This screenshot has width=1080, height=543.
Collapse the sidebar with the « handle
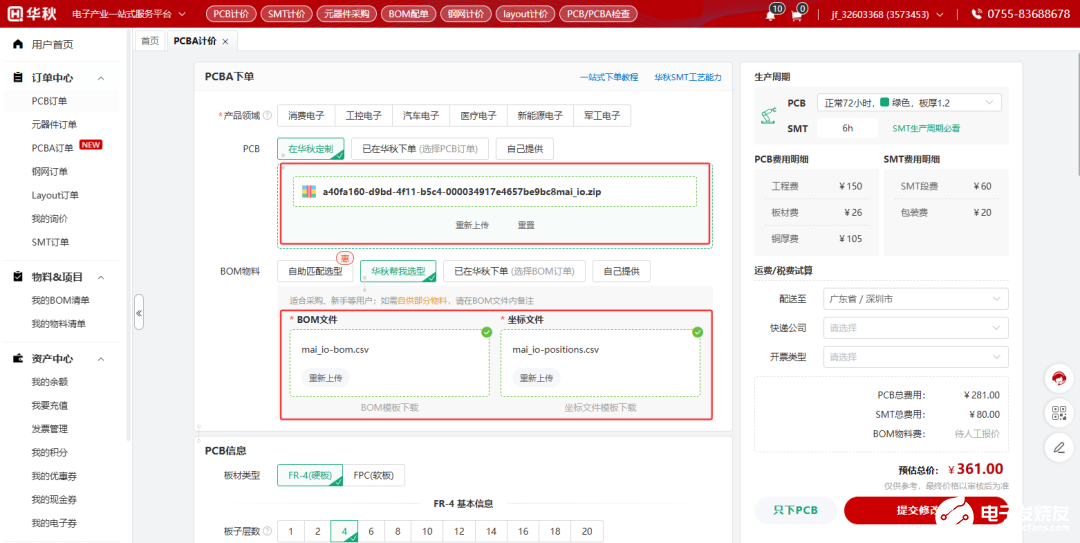138,313
